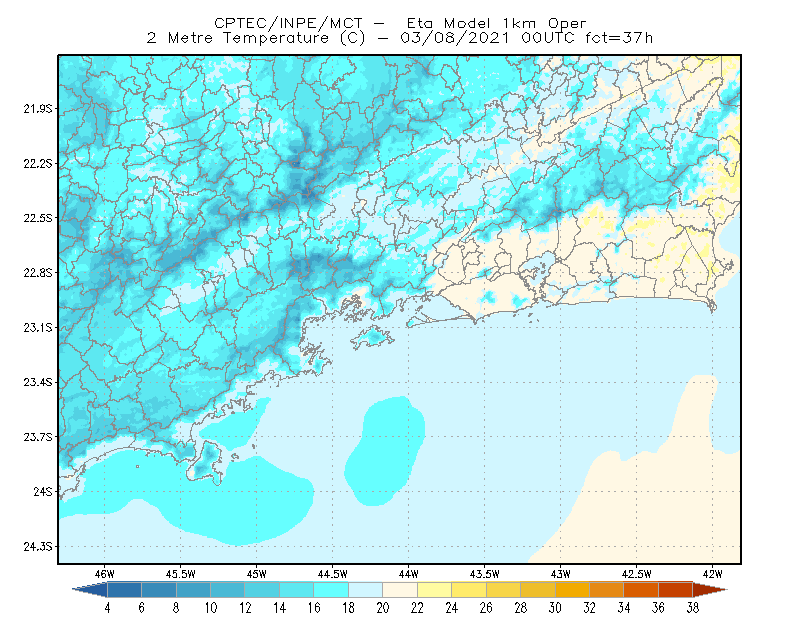Click the subtitle '2 Metre Temperature (C)' line
This screenshot has width=800, height=618.
[400, 38]
